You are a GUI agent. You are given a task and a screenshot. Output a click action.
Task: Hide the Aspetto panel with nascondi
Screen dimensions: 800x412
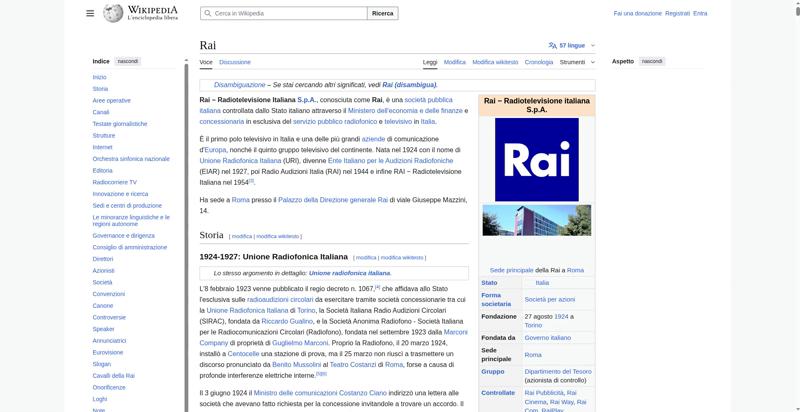[652, 61]
